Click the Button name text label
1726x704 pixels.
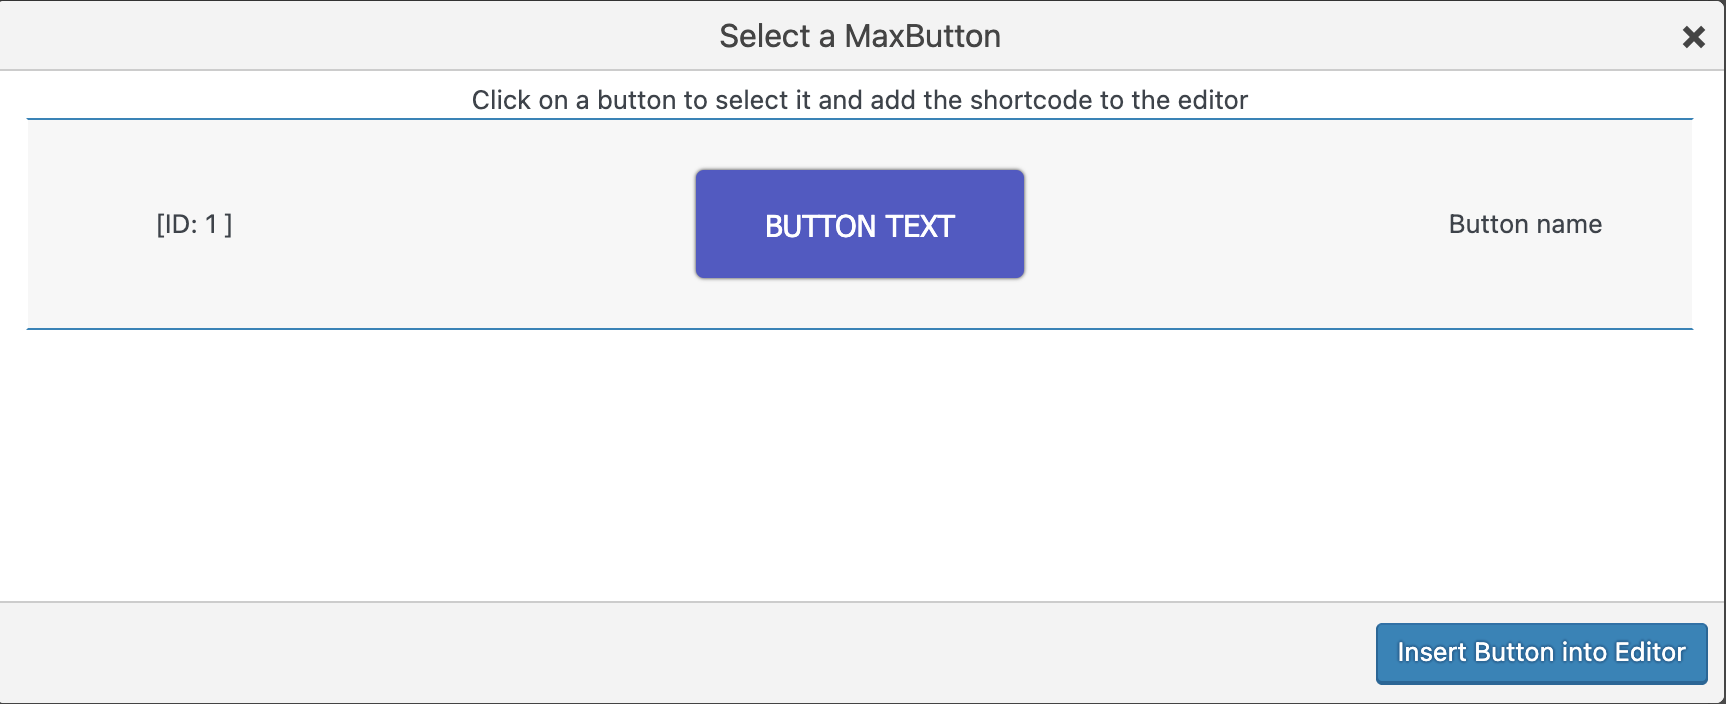tap(1525, 224)
